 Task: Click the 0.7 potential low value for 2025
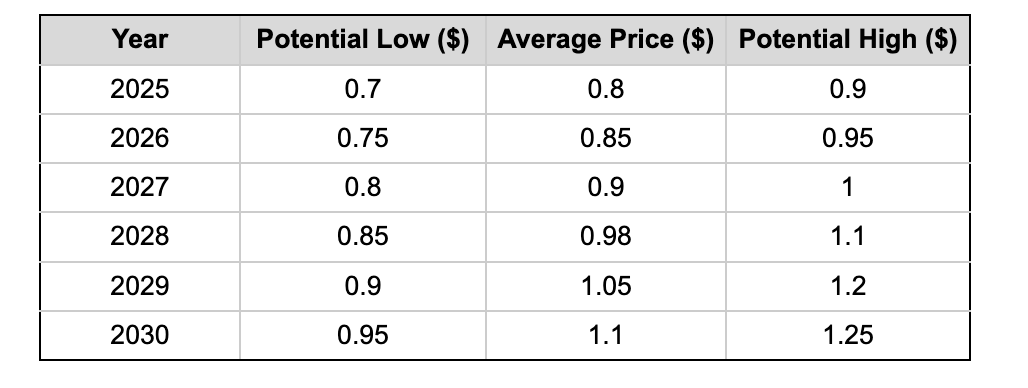coord(363,89)
